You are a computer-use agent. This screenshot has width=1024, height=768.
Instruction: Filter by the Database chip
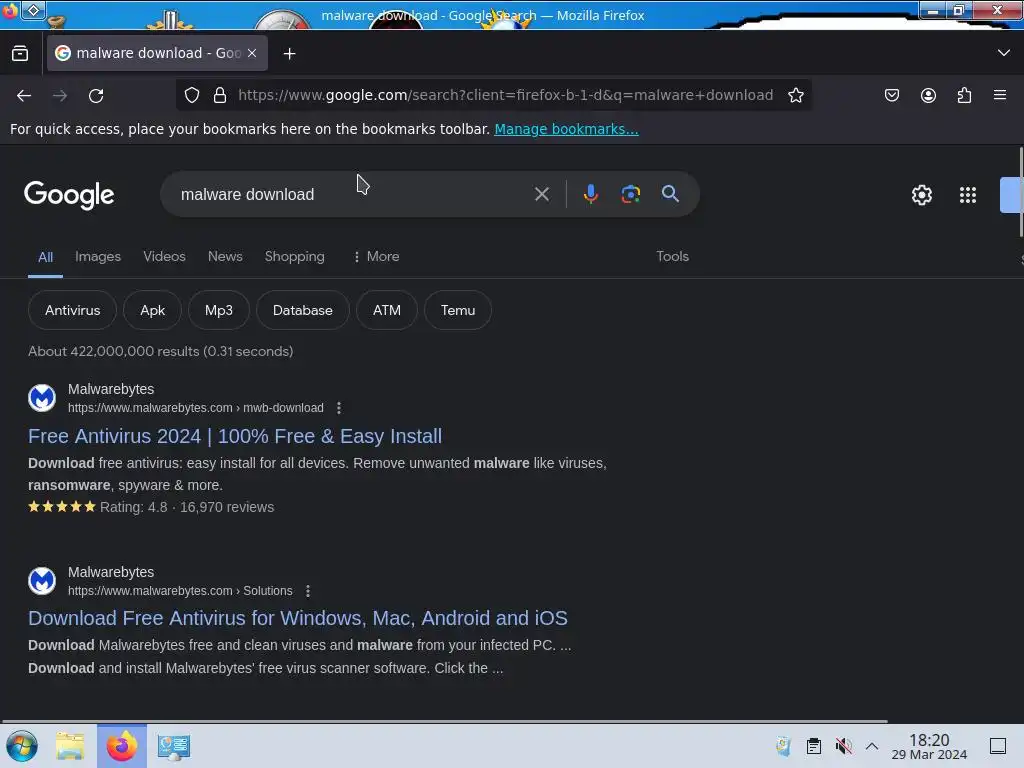click(302, 310)
